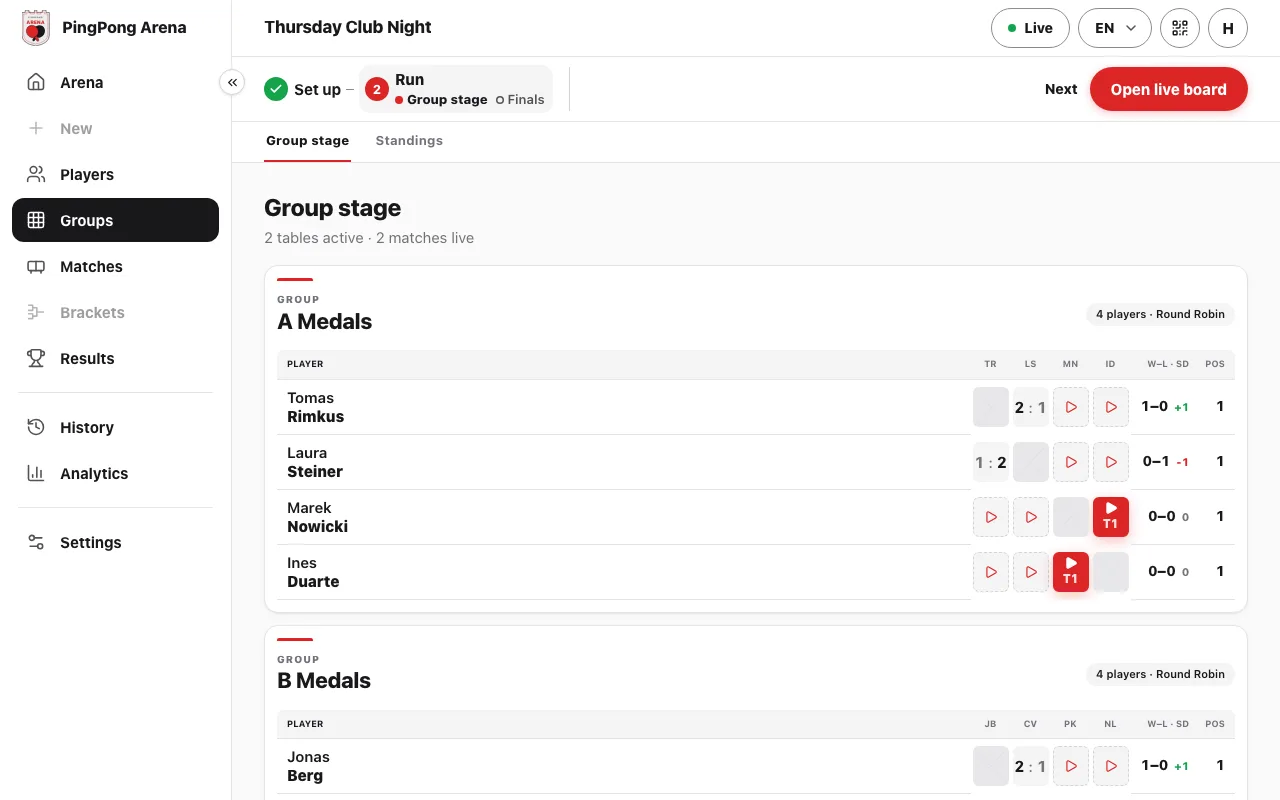Show the QR code

(1180, 28)
